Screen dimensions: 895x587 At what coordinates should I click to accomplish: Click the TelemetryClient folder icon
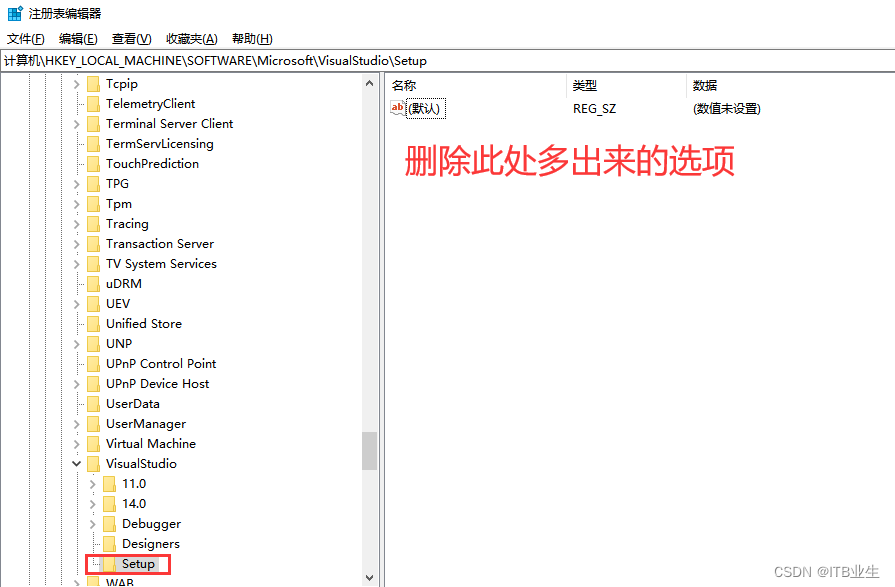click(x=93, y=104)
